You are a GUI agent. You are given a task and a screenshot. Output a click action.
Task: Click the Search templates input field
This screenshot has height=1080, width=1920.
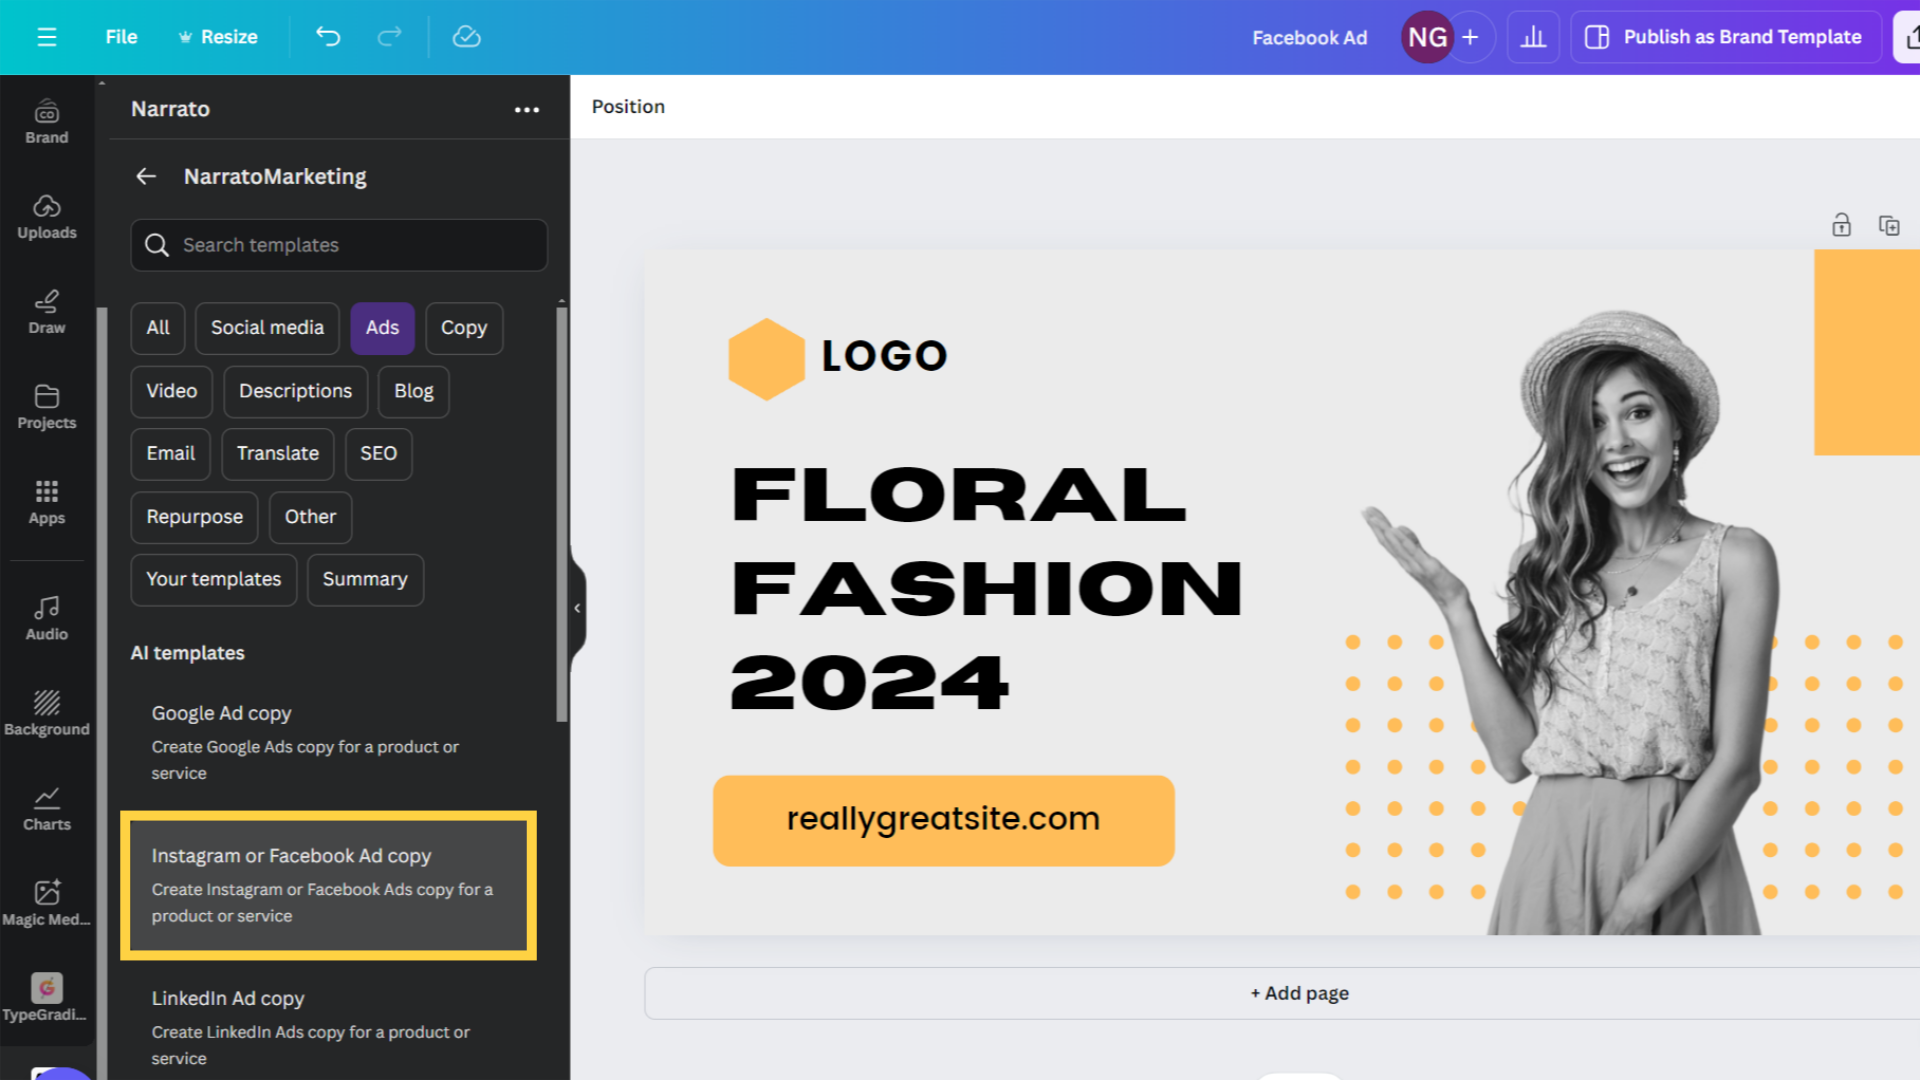tap(338, 244)
